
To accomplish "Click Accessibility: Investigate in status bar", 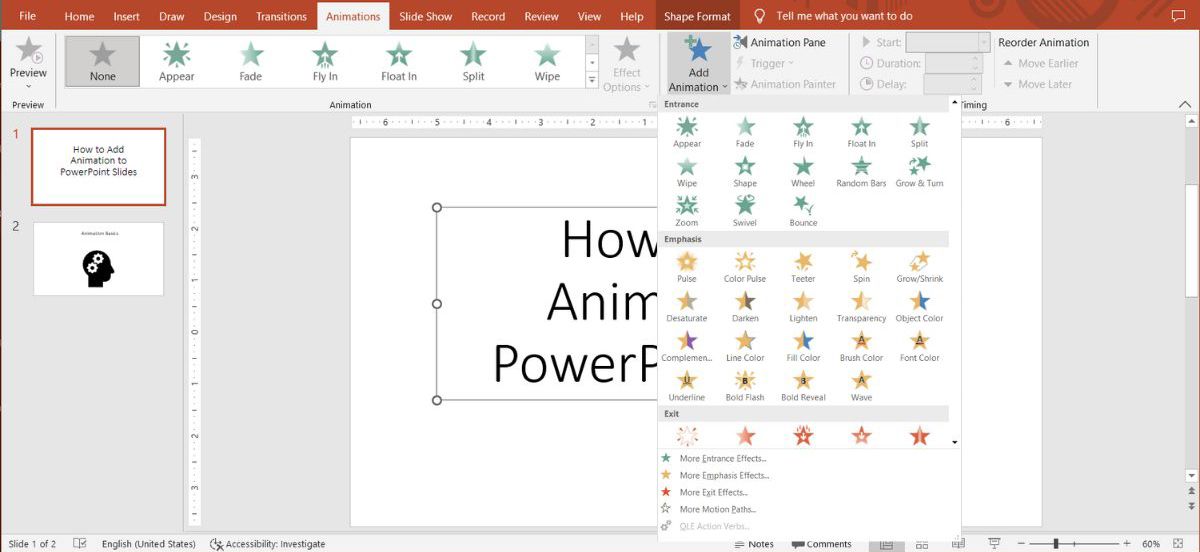I will (268, 544).
